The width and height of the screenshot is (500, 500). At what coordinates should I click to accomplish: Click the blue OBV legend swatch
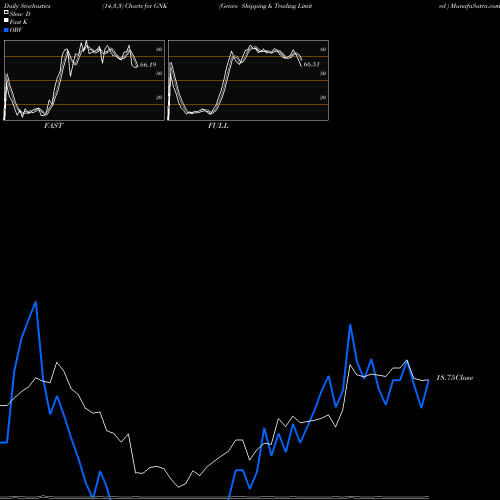point(6,30)
